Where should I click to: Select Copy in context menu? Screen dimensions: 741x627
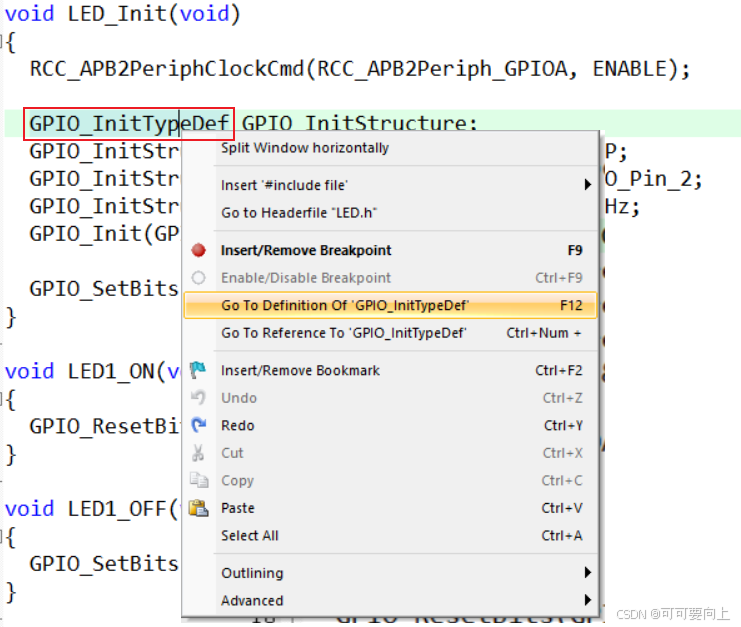tap(390, 481)
